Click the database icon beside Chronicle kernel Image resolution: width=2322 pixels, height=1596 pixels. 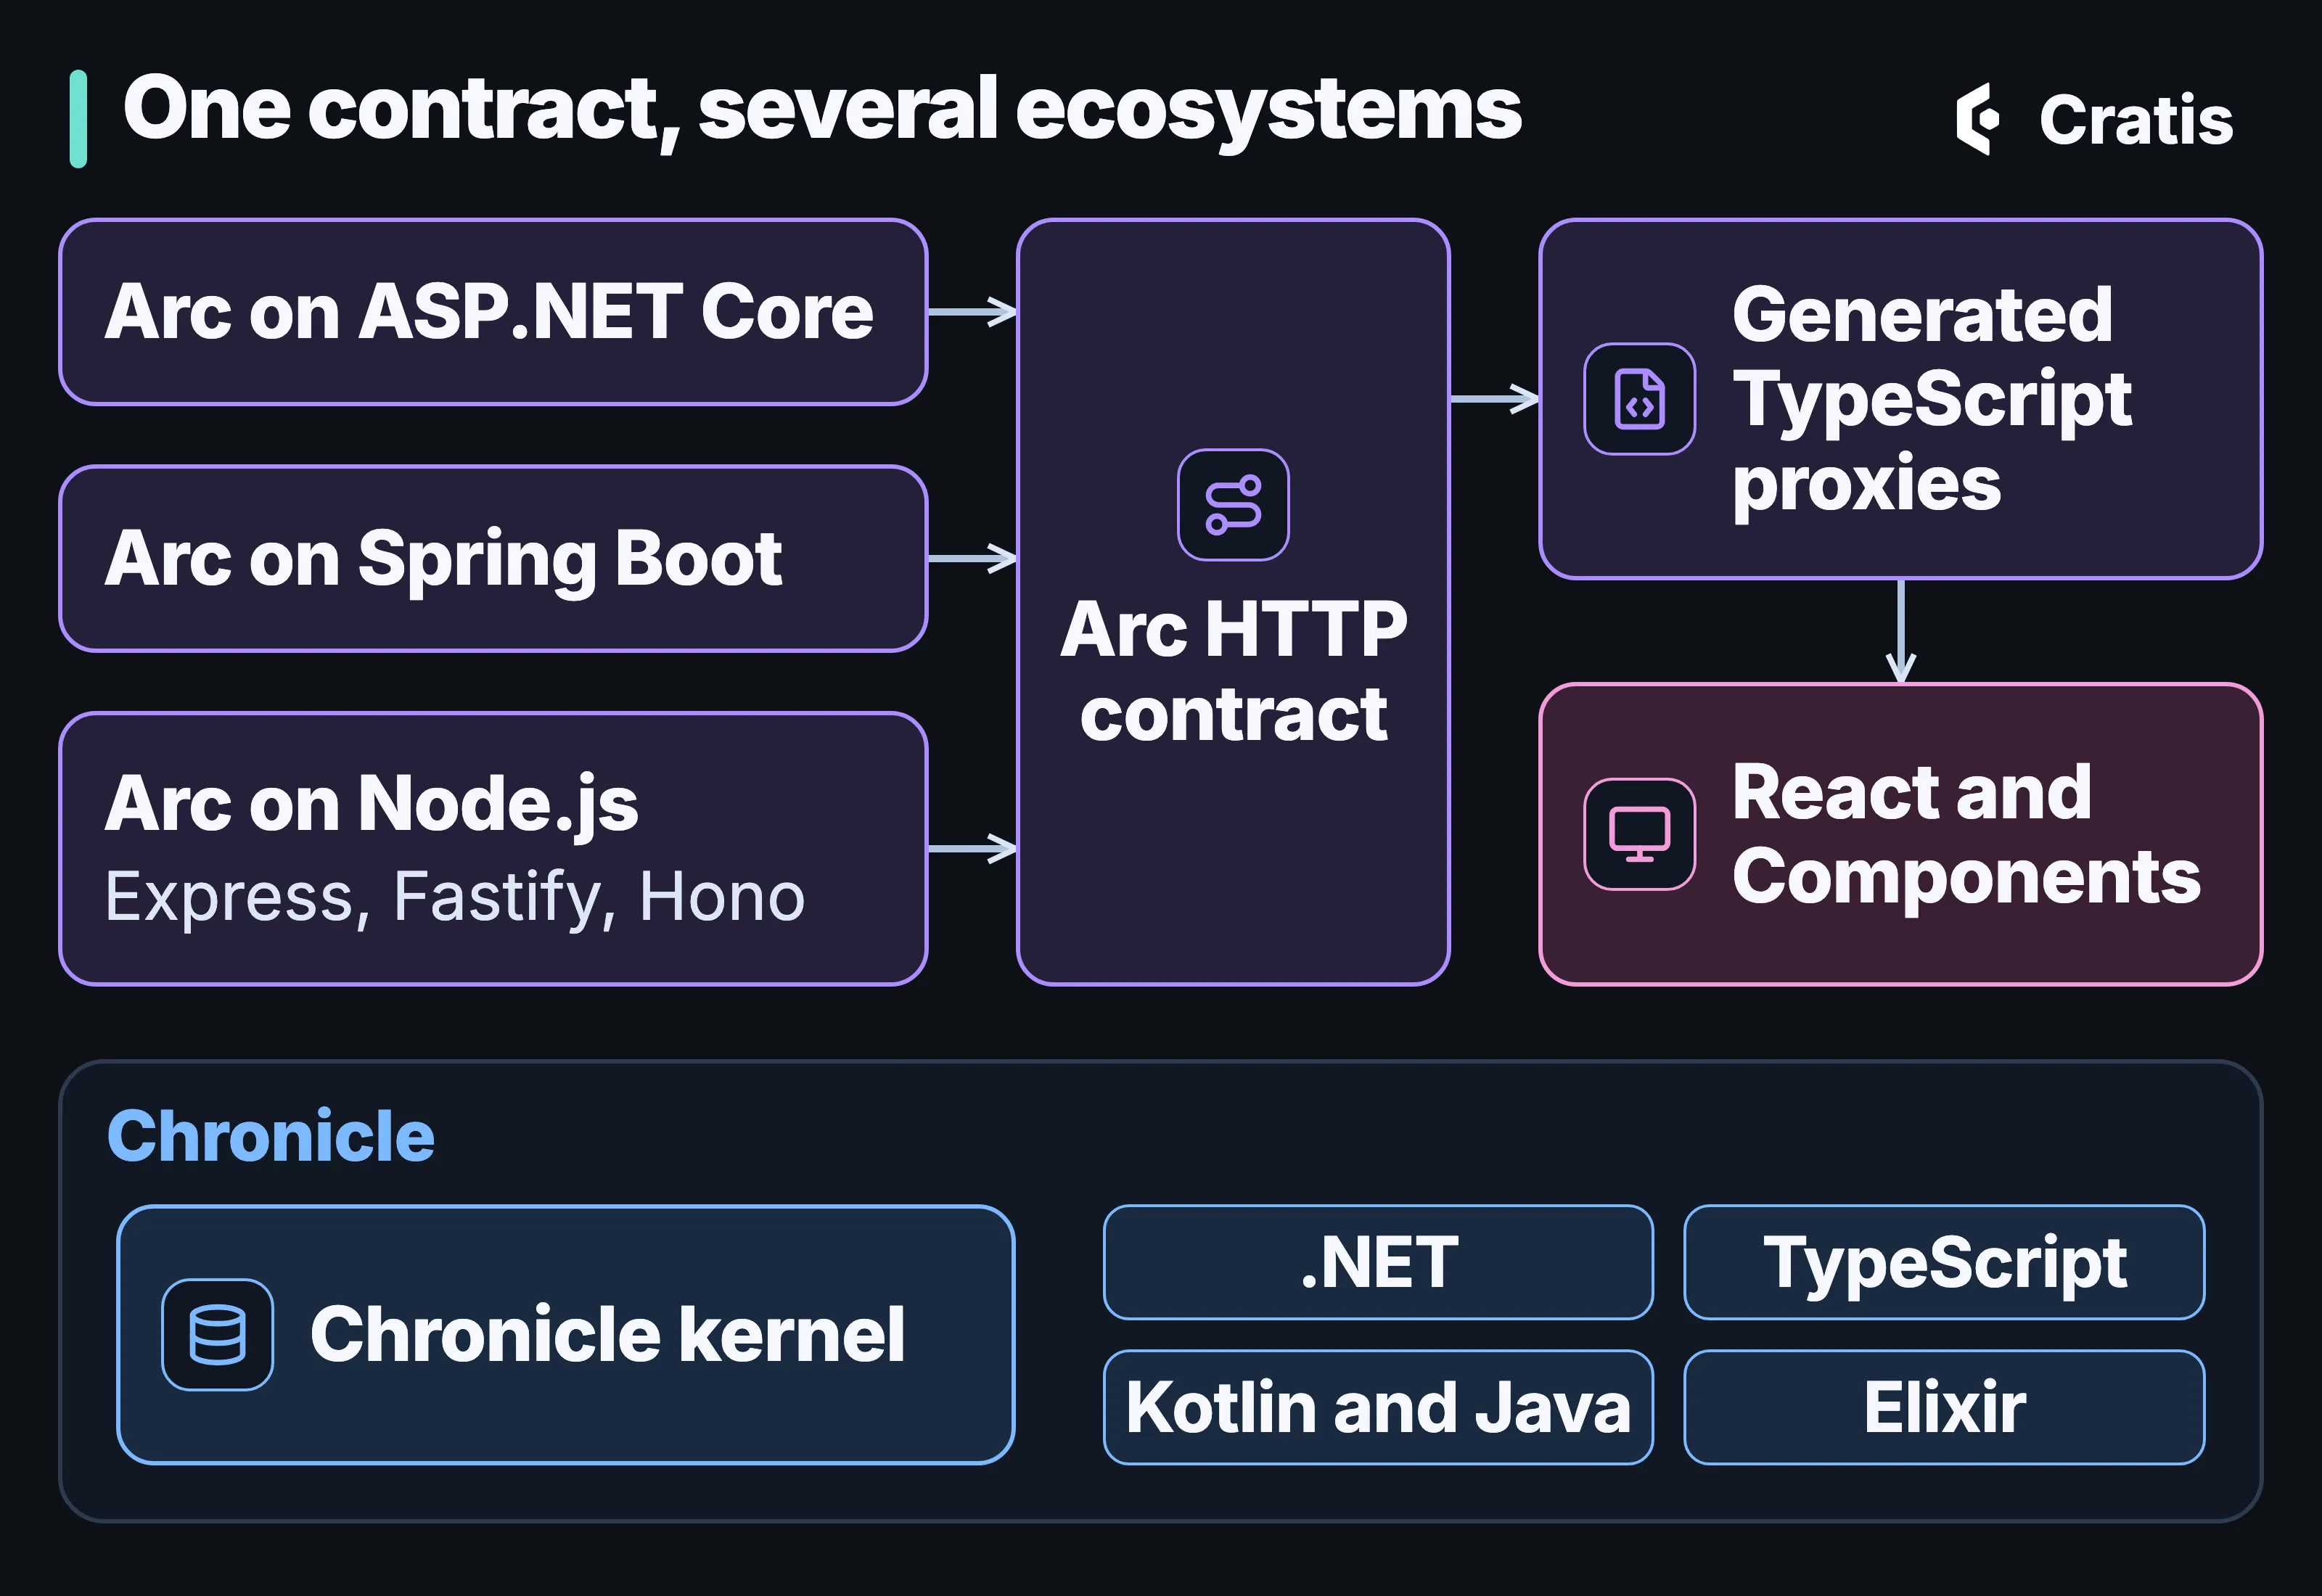coord(217,1335)
